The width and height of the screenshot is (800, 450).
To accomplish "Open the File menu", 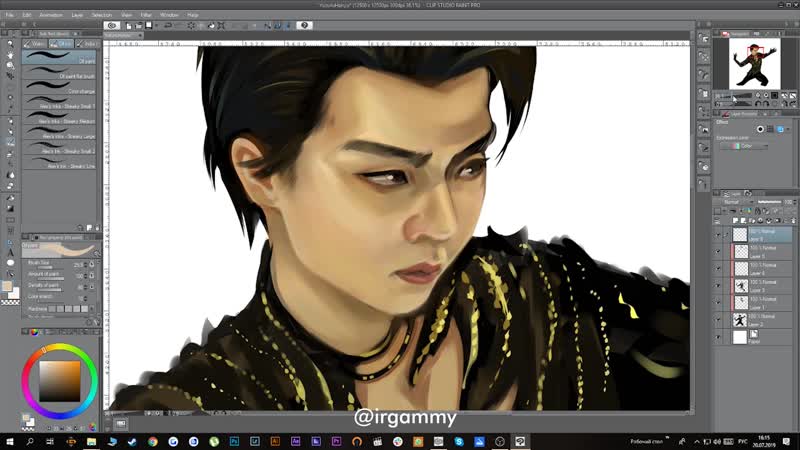I will 10,15.
